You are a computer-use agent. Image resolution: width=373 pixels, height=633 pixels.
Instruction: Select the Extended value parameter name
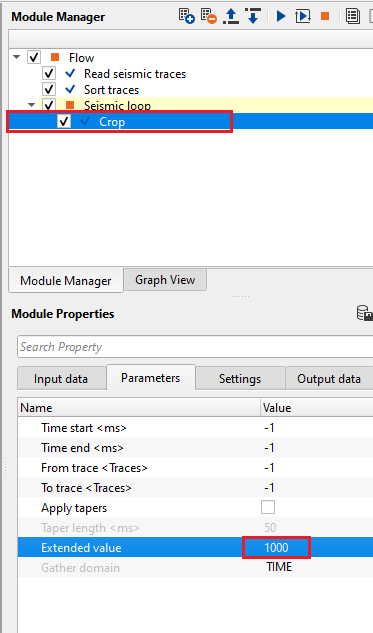pyautogui.click(x=81, y=548)
